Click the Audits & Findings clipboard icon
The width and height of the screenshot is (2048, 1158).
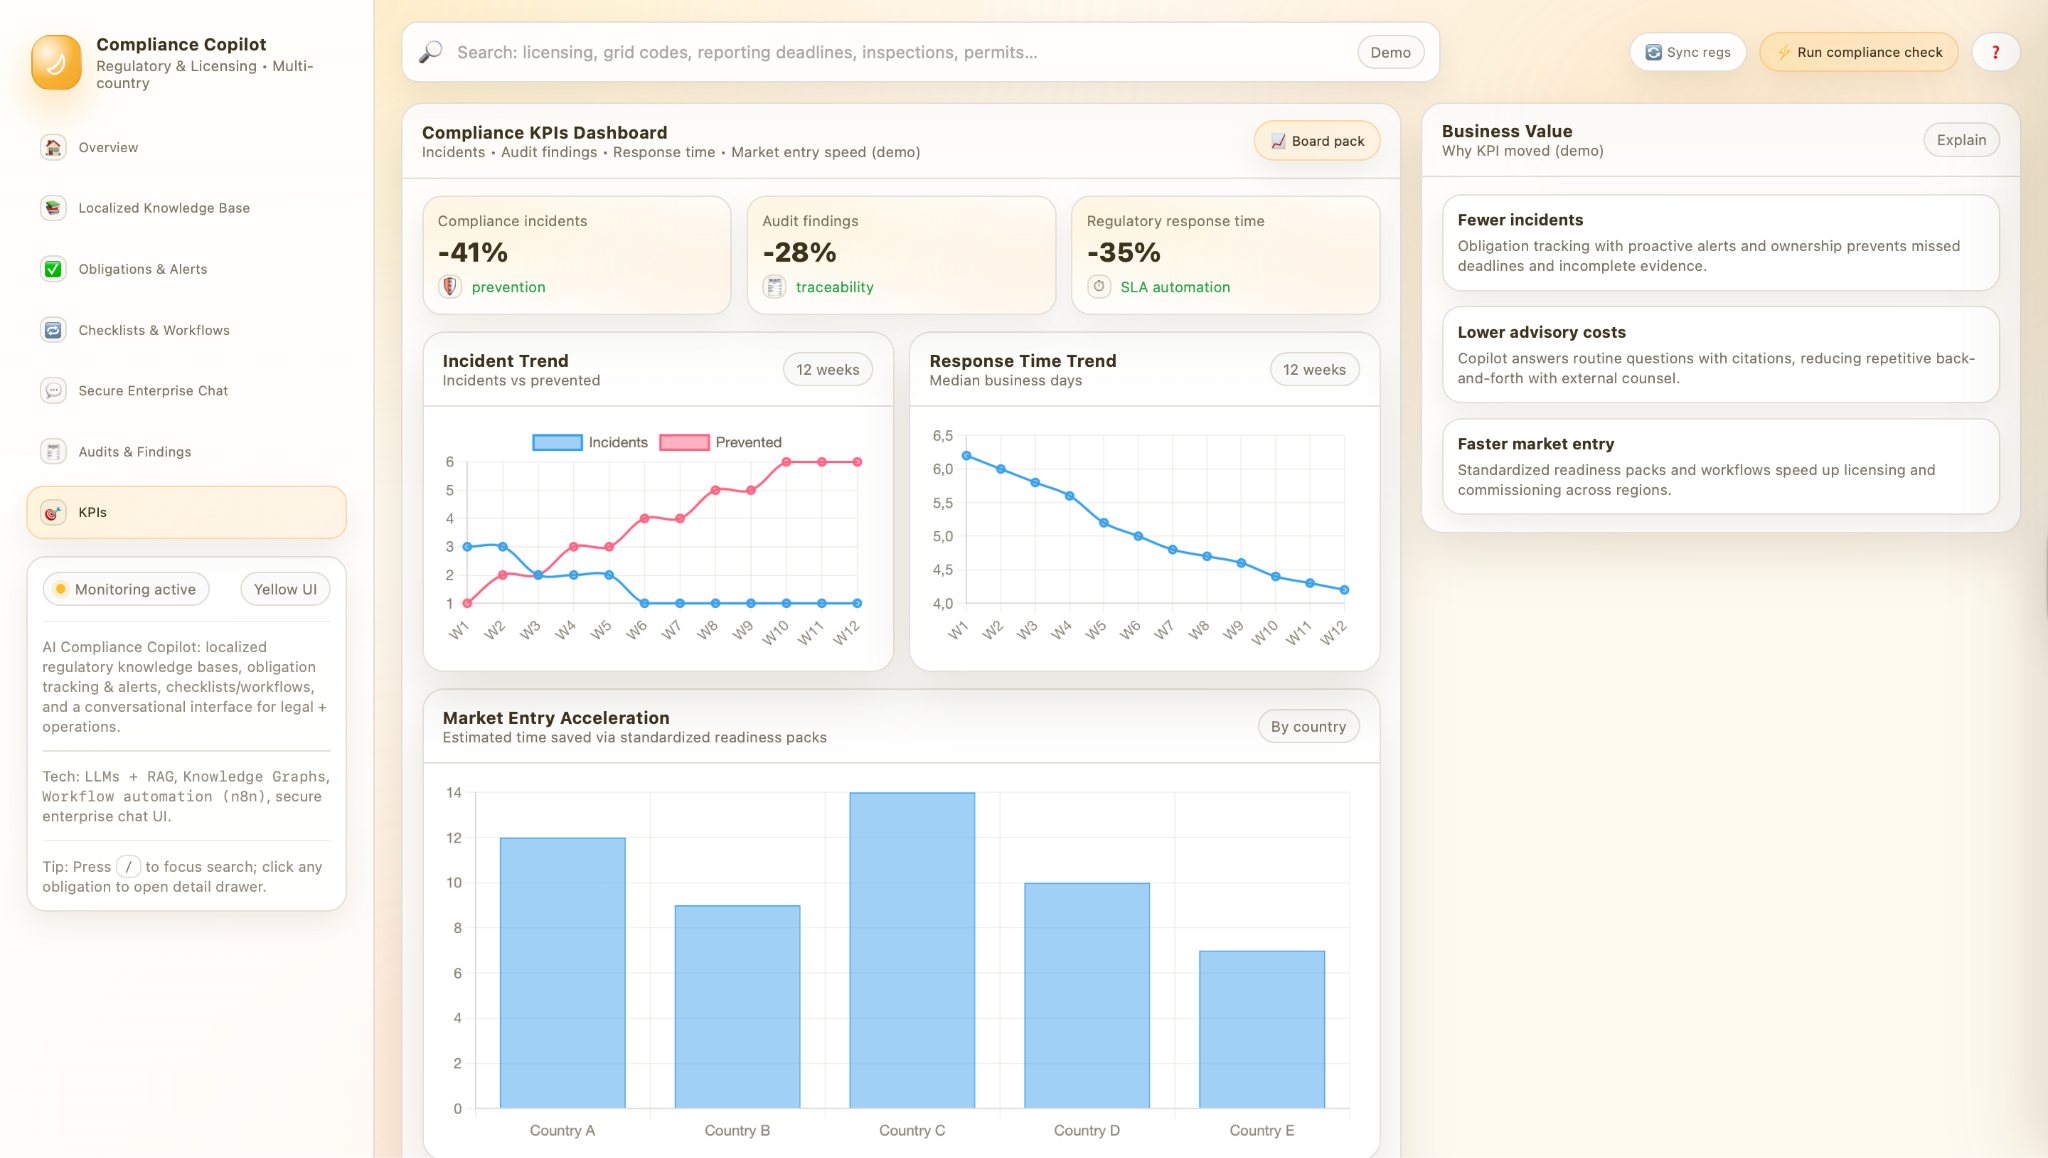[x=53, y=452]
